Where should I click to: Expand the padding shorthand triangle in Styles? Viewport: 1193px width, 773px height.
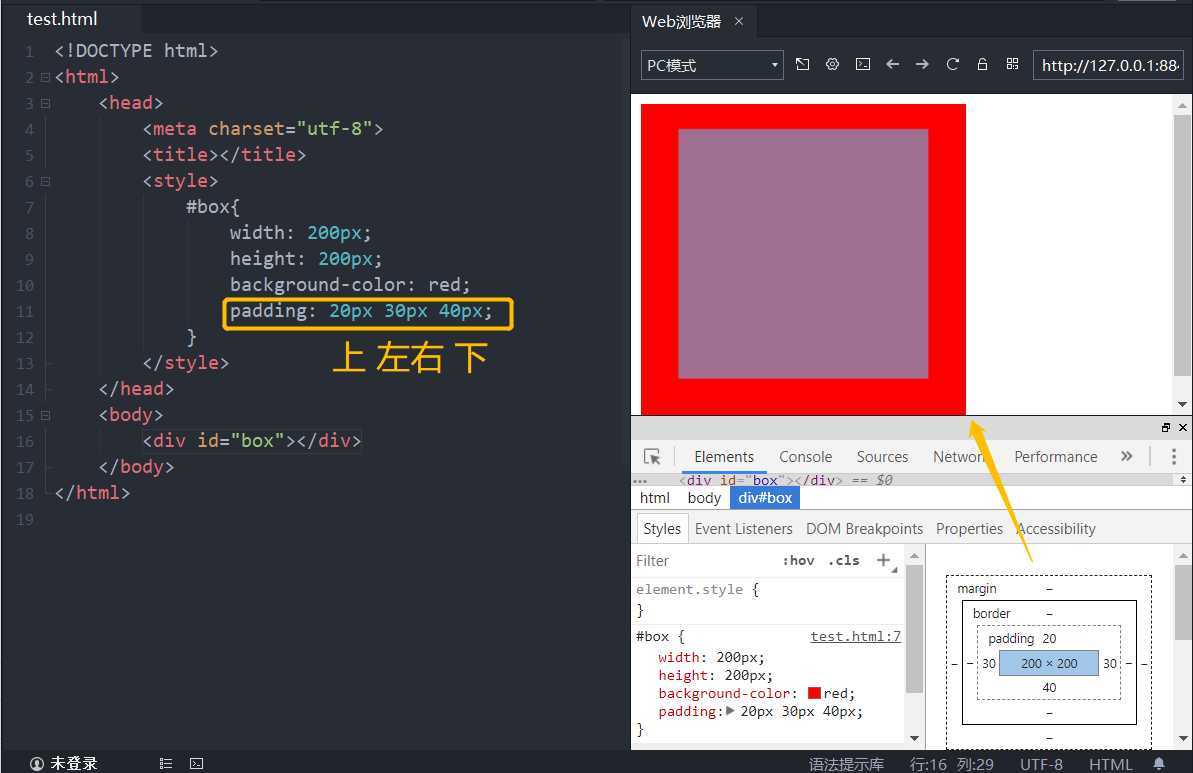point(730,711)
